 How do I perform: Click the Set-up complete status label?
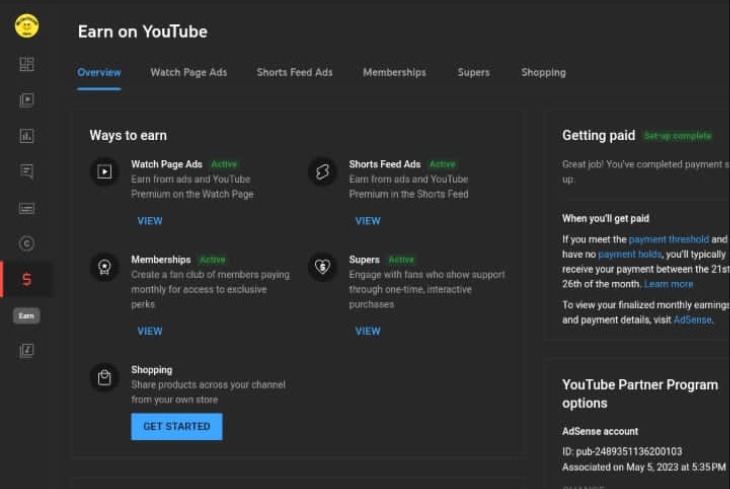click(x=677, y=136)
